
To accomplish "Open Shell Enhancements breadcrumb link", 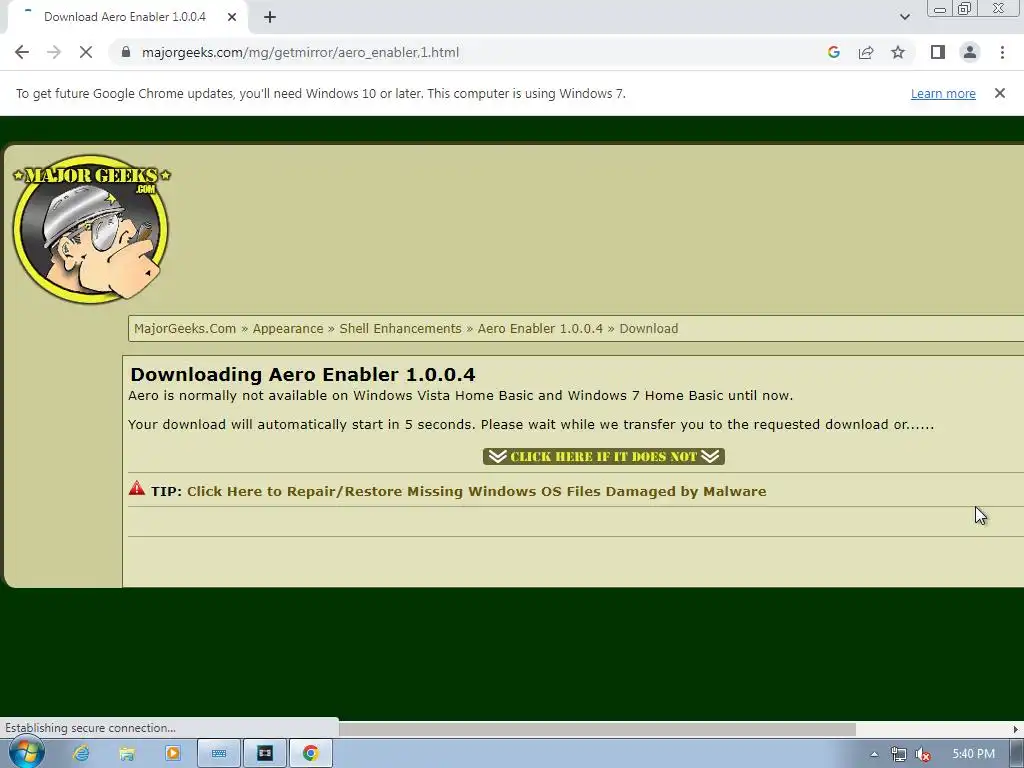I will click(400, 328).
